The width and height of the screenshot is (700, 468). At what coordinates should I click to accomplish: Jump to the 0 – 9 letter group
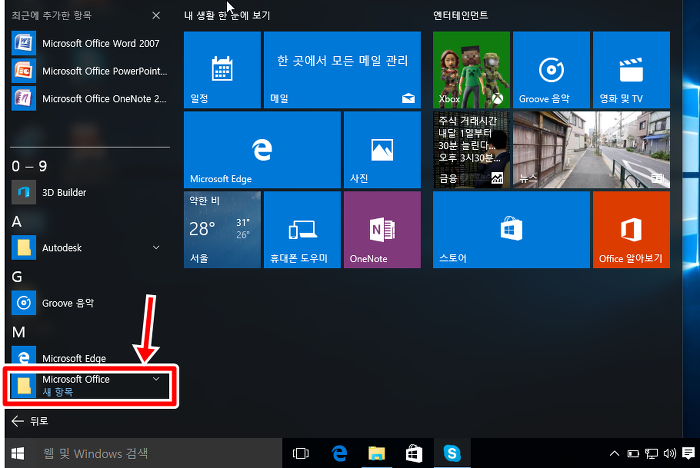click(29, 166)
